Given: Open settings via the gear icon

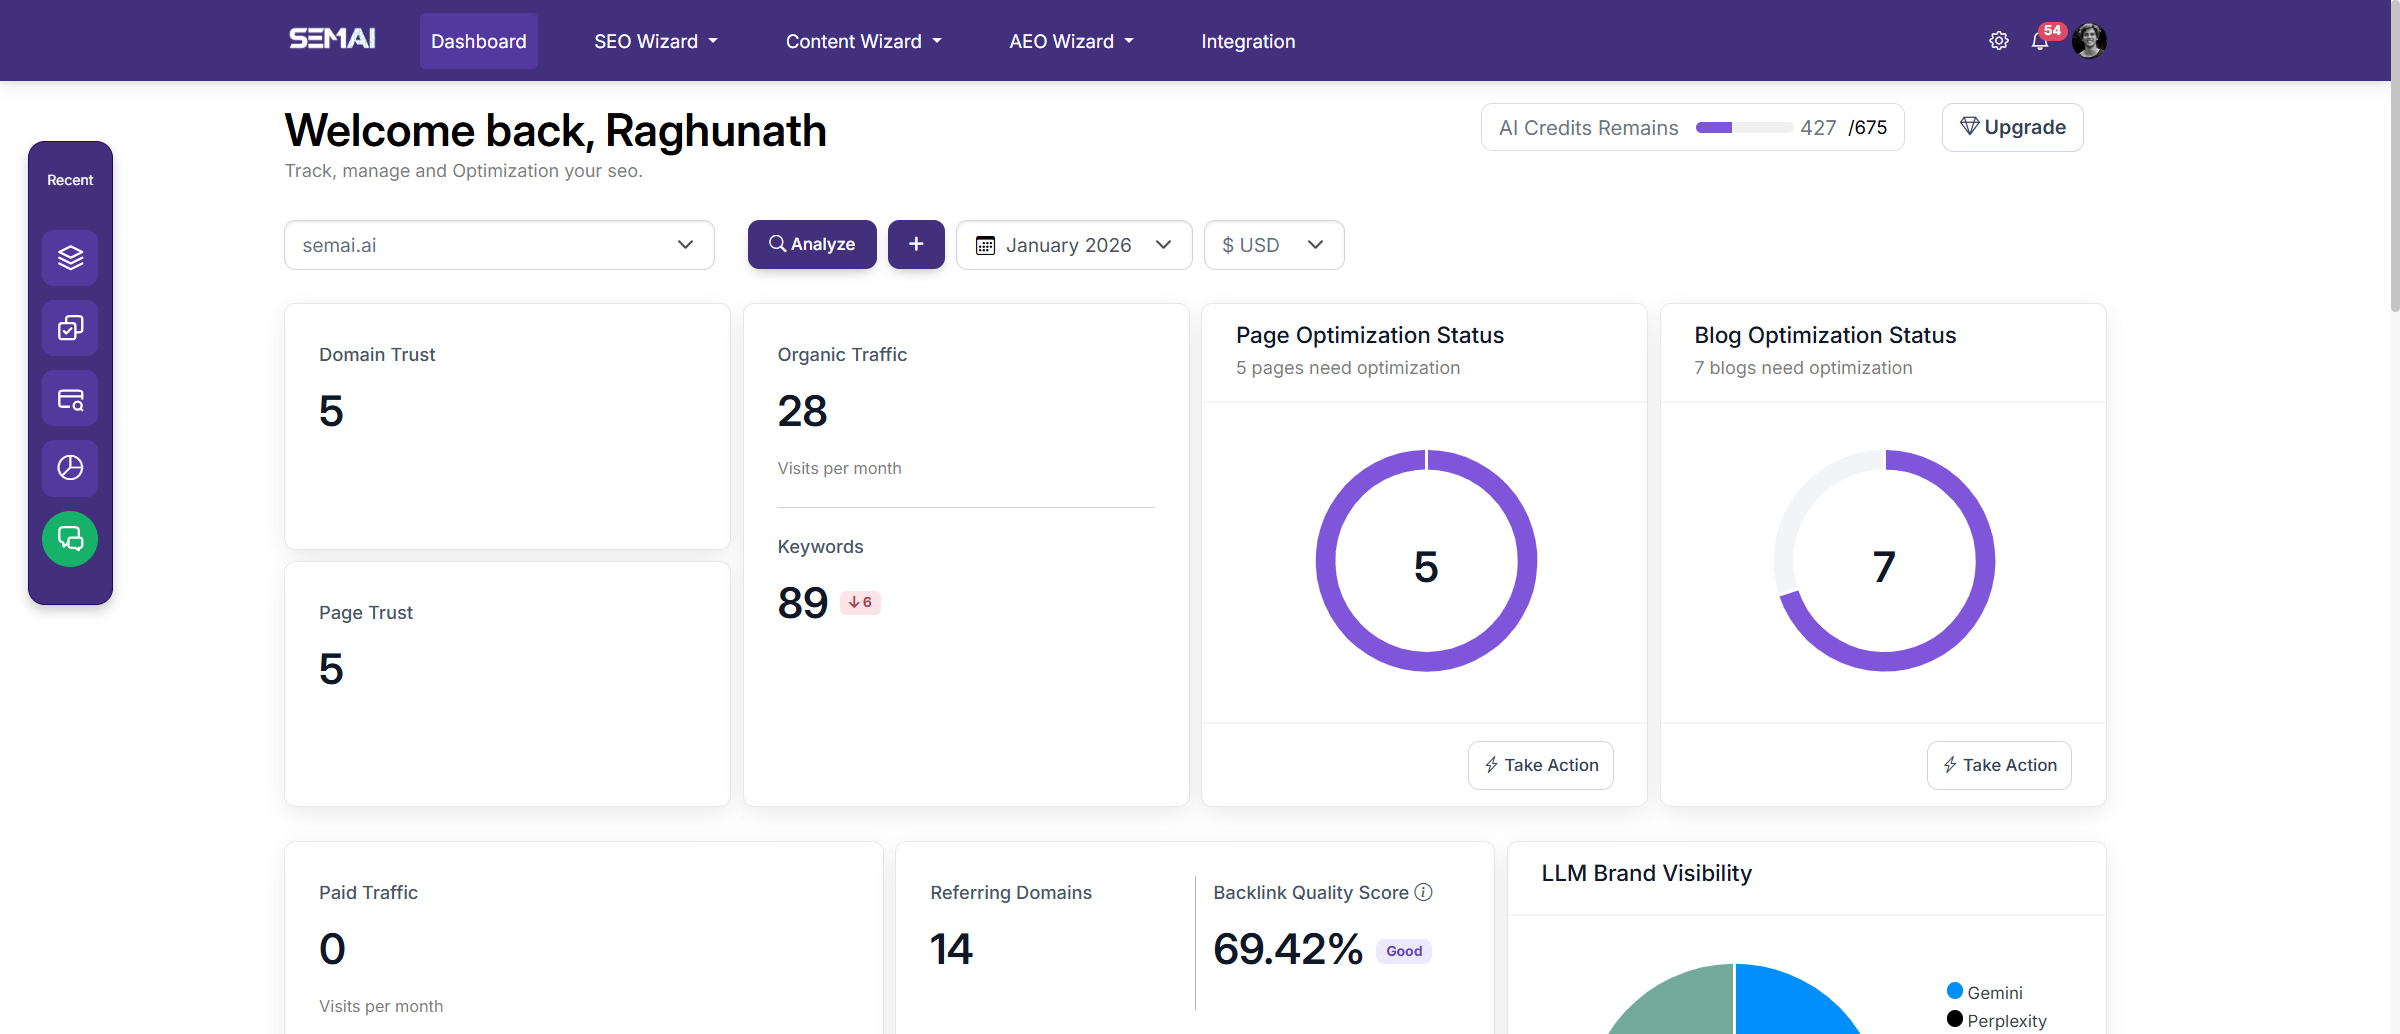Looking at the screenshot, I should (1998, 41).
